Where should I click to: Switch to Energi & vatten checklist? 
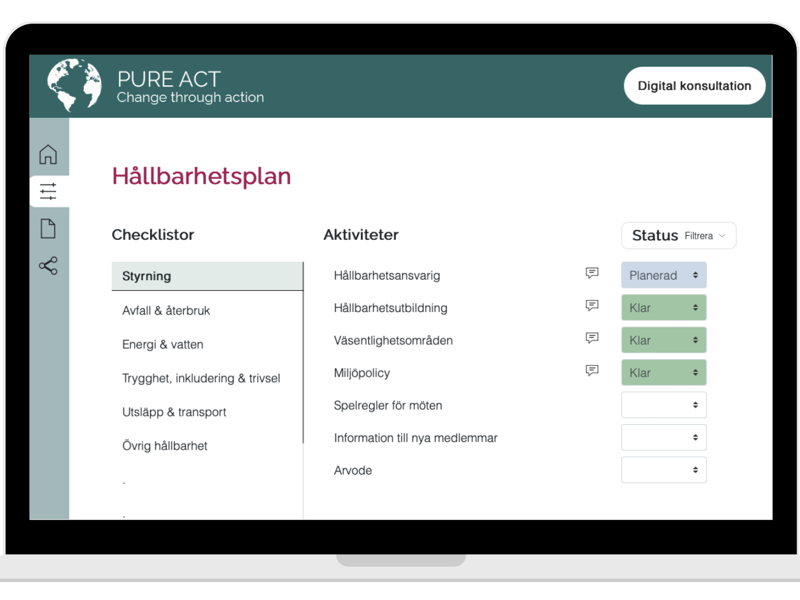163,345
